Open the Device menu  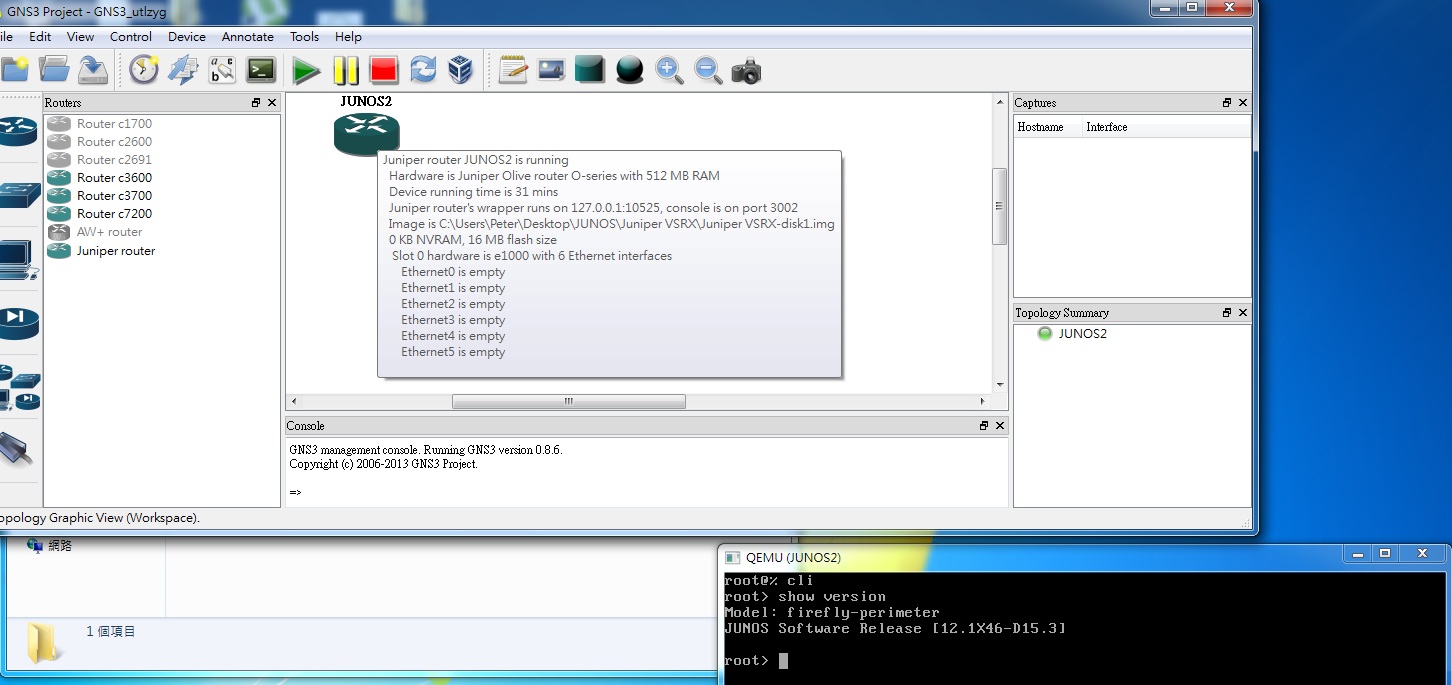pos(187,36)
